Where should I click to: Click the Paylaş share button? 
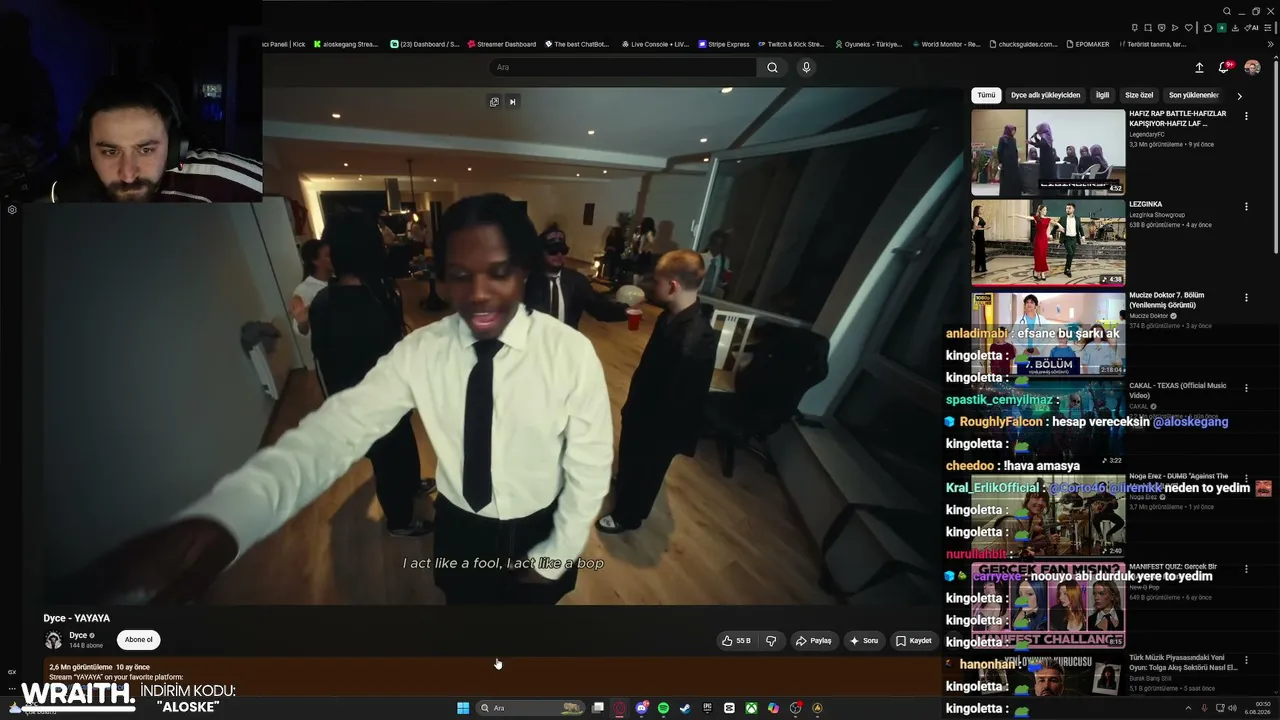(x=814, y=641)
